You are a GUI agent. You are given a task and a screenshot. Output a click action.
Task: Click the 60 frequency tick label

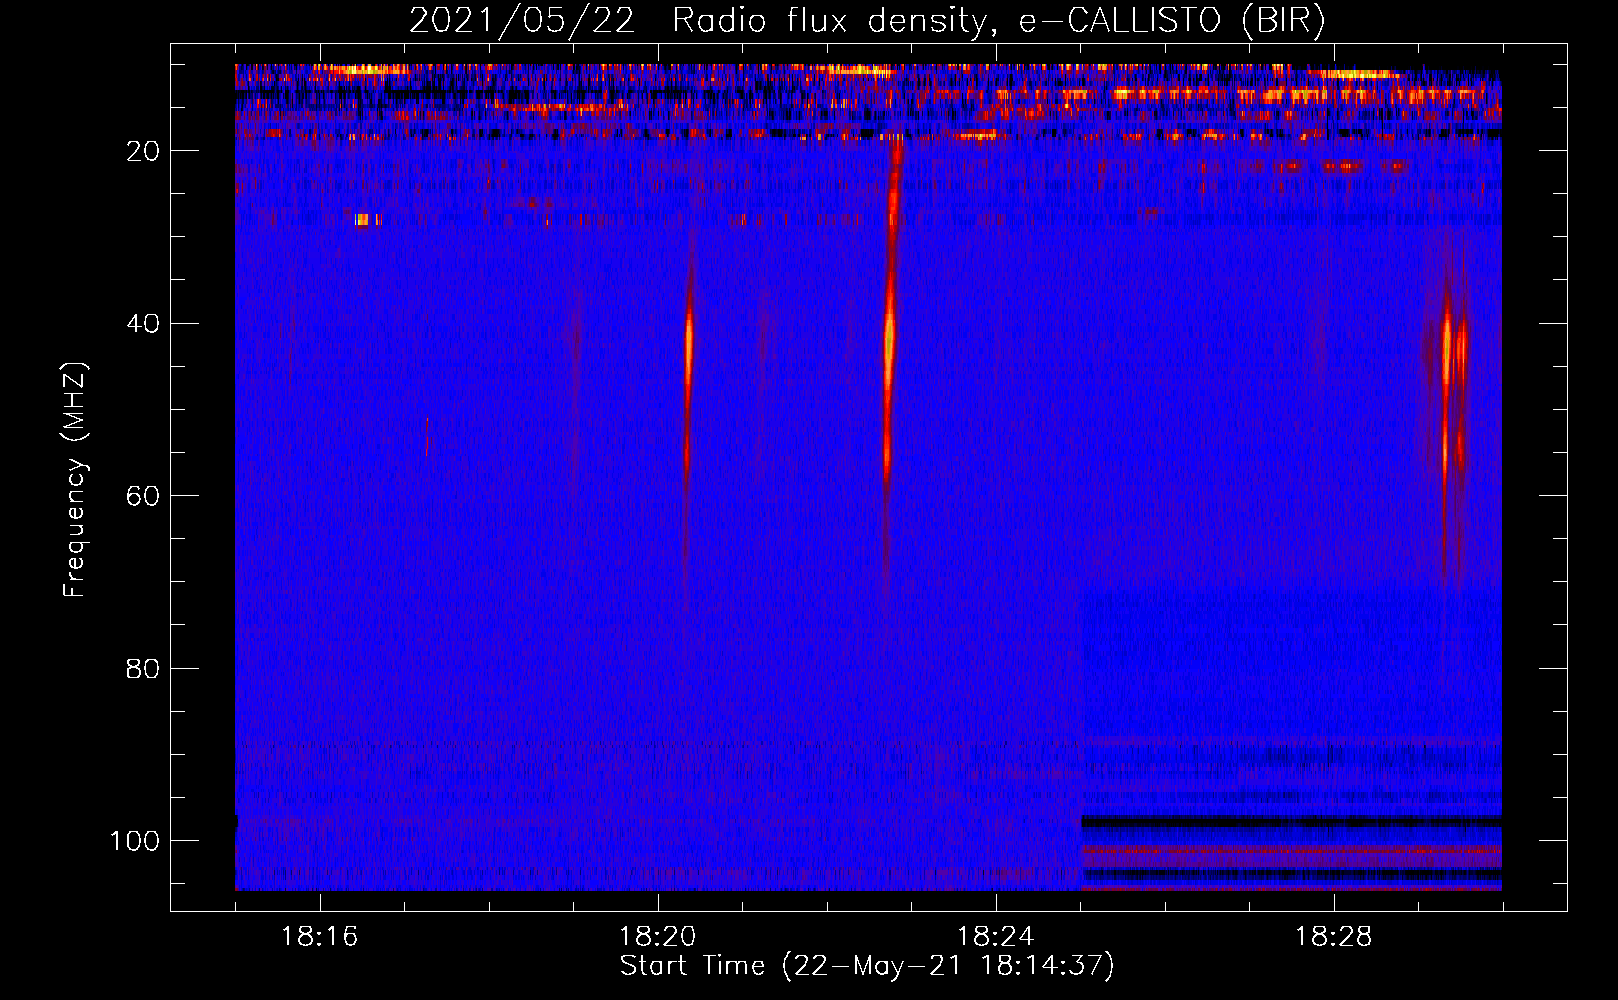coord(144,496)
